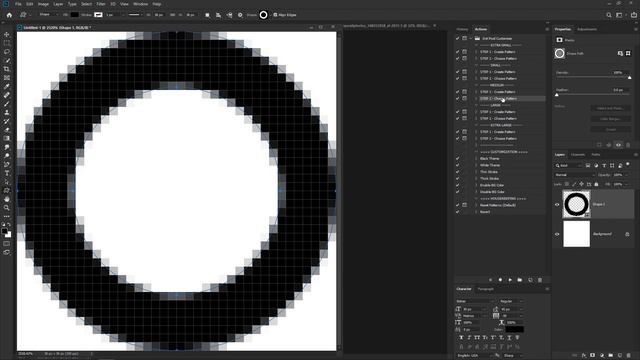Screen dimensions: 640x360
Task: Select the Zoom tool
Action: 7,208
